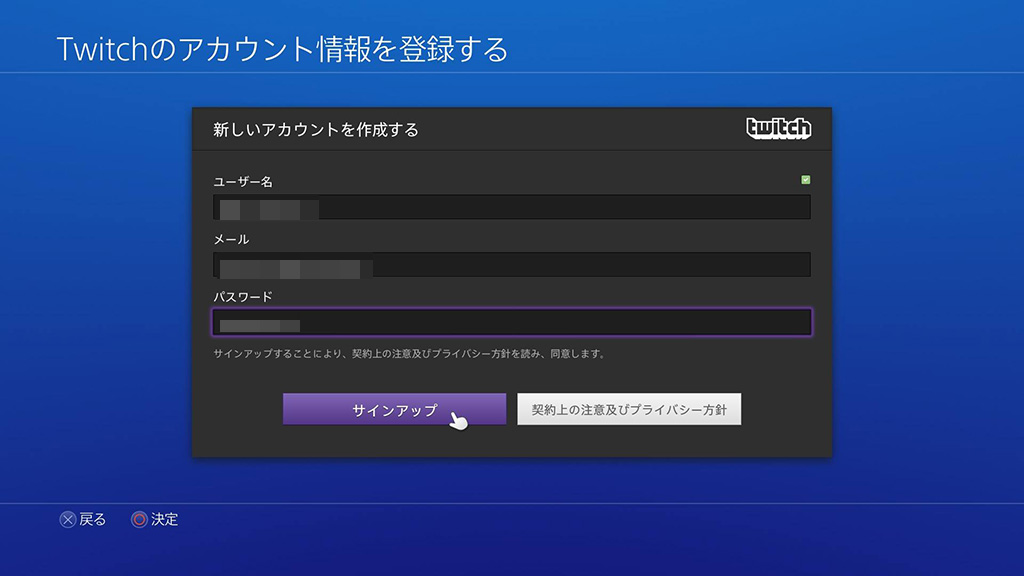Click the パスワード label
The height and width of the screenshot is (576, 1024).
pyautogui.click(x=243, y=296)
